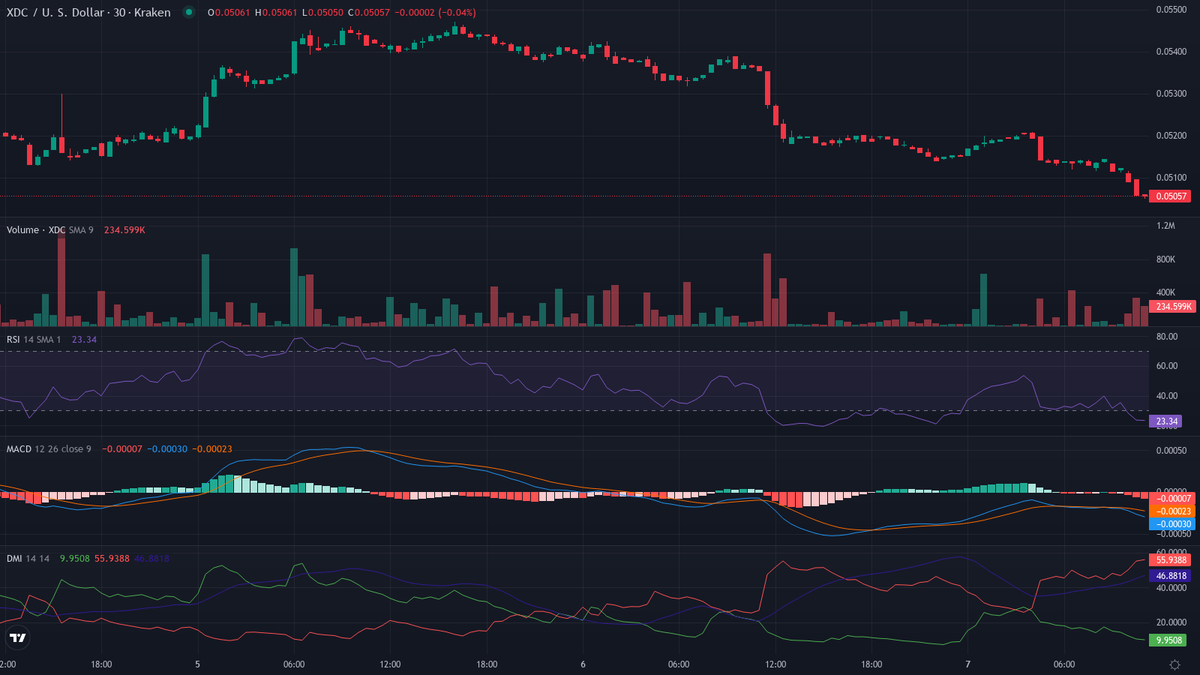
Task: Click the 800K volume axis label
Action: pos(1166,260)
